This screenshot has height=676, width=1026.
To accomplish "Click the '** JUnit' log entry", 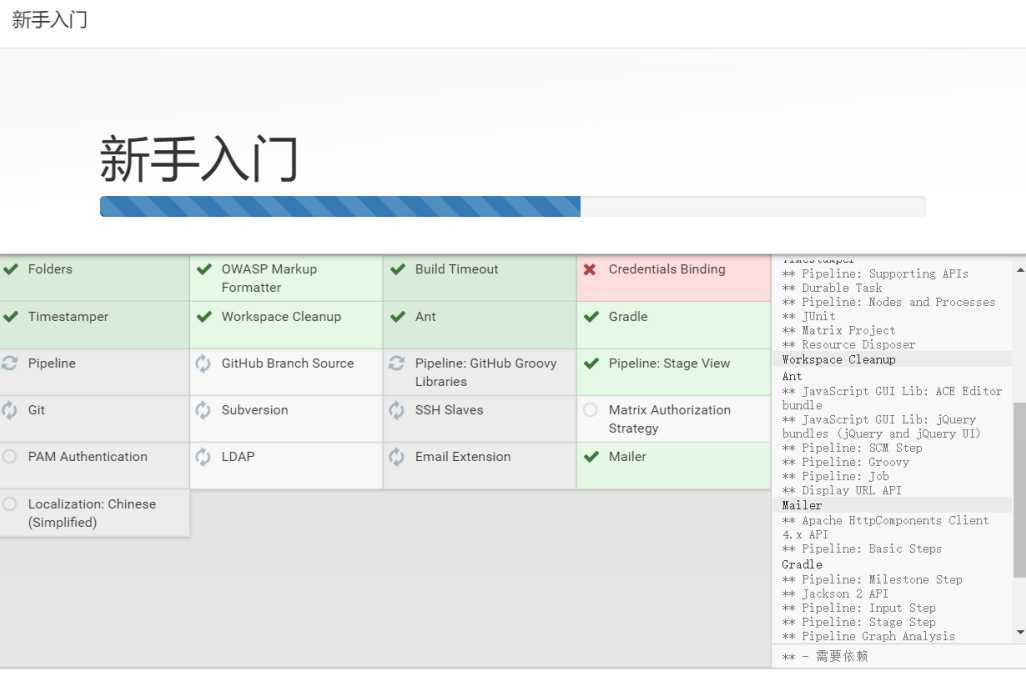I will tap(809, 316).
